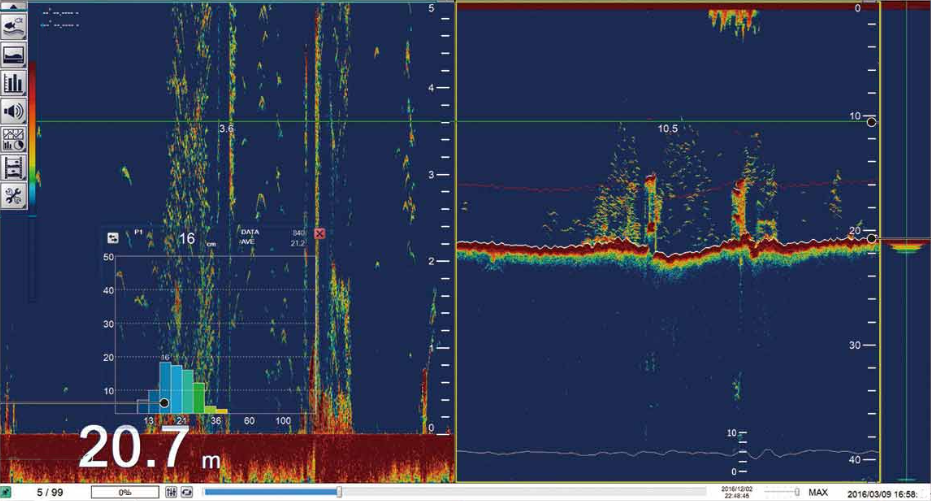Click the icon in histogram window header
Screen dimensions: 931x501
point(113,237)
